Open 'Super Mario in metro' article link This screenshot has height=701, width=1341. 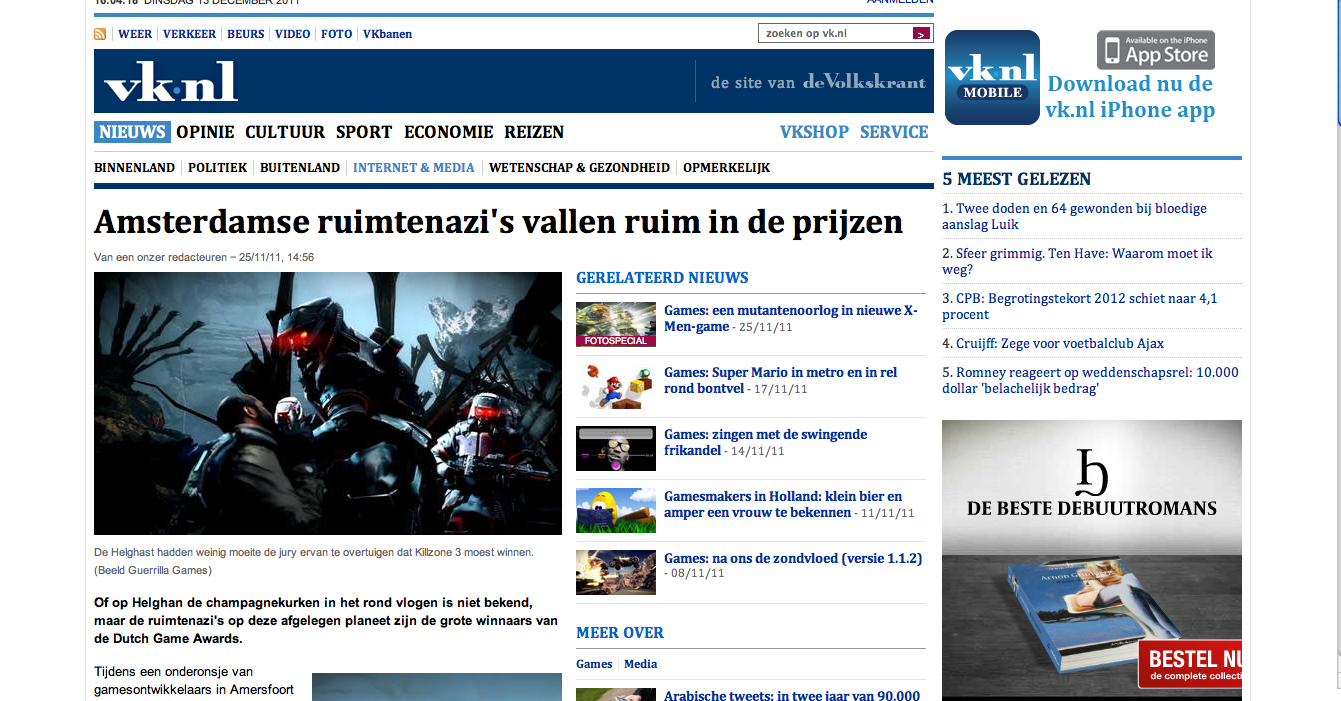point(781,381)
